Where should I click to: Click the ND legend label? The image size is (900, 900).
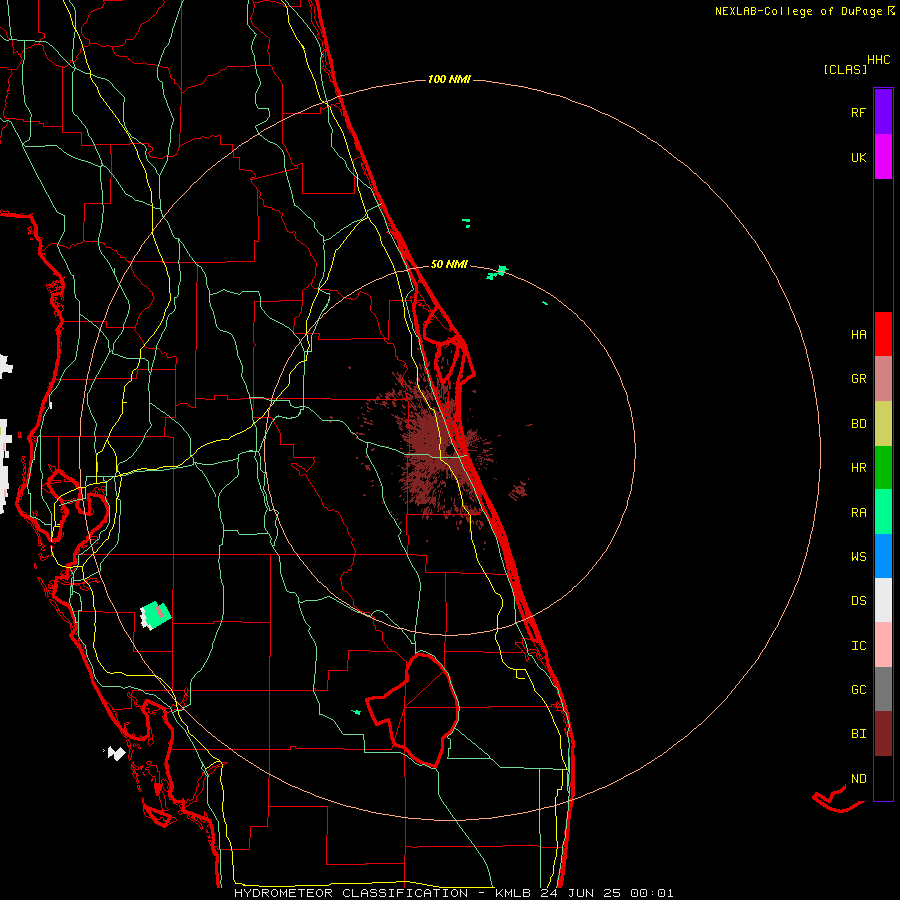(x=858, y=779)
